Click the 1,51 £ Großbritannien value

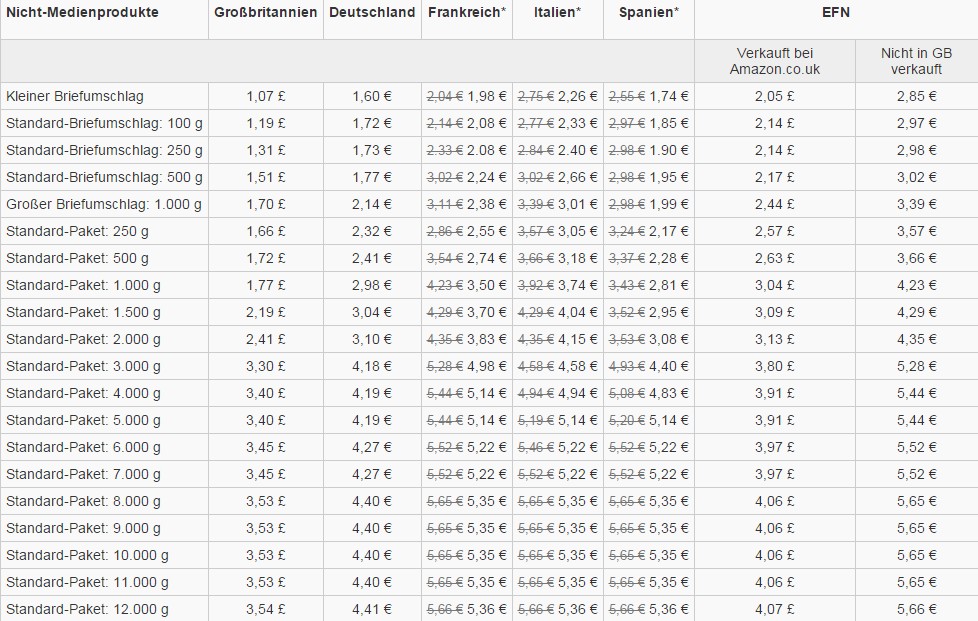point(266,178)
